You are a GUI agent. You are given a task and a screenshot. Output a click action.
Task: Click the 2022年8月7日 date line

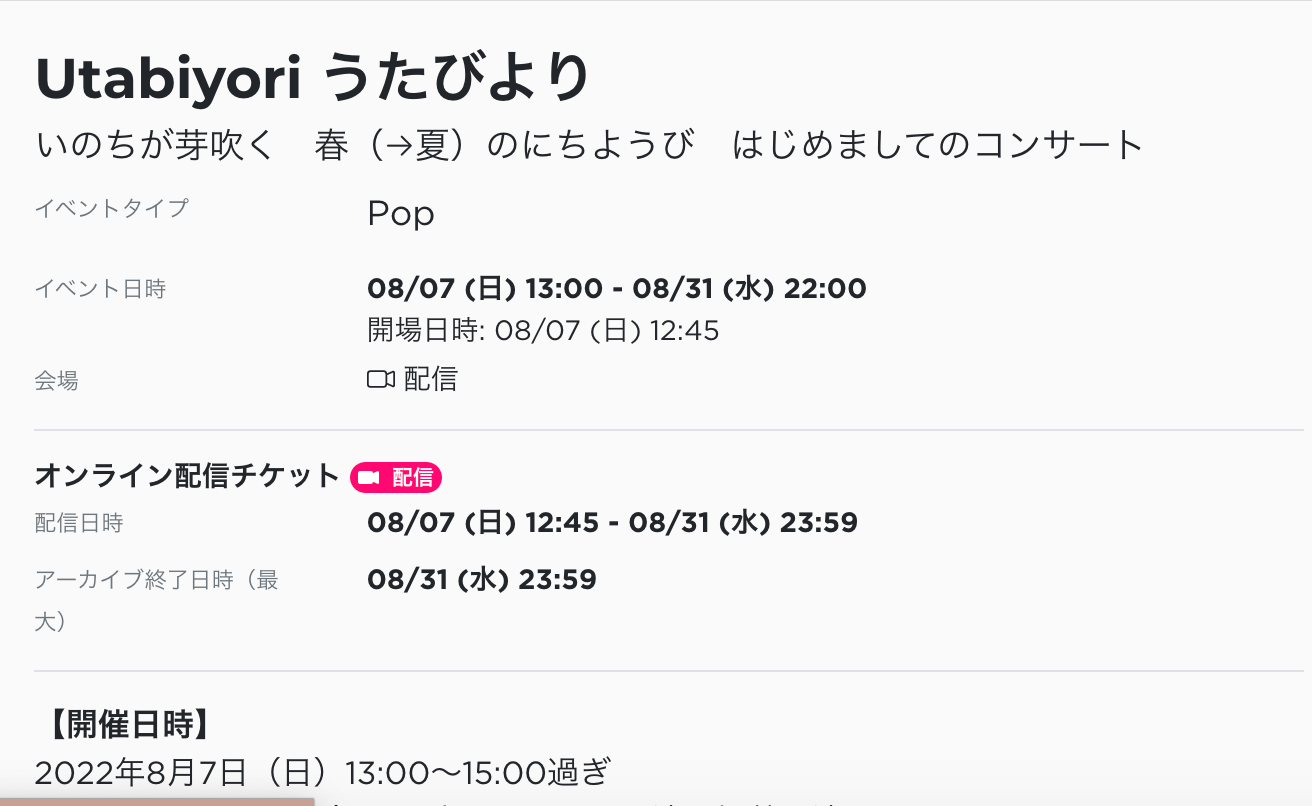[322, 772]
